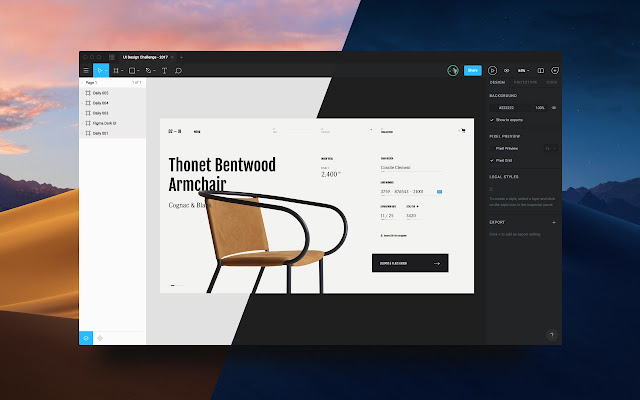
Task: Switch to the Prototype tab
Action: point(525,82)
